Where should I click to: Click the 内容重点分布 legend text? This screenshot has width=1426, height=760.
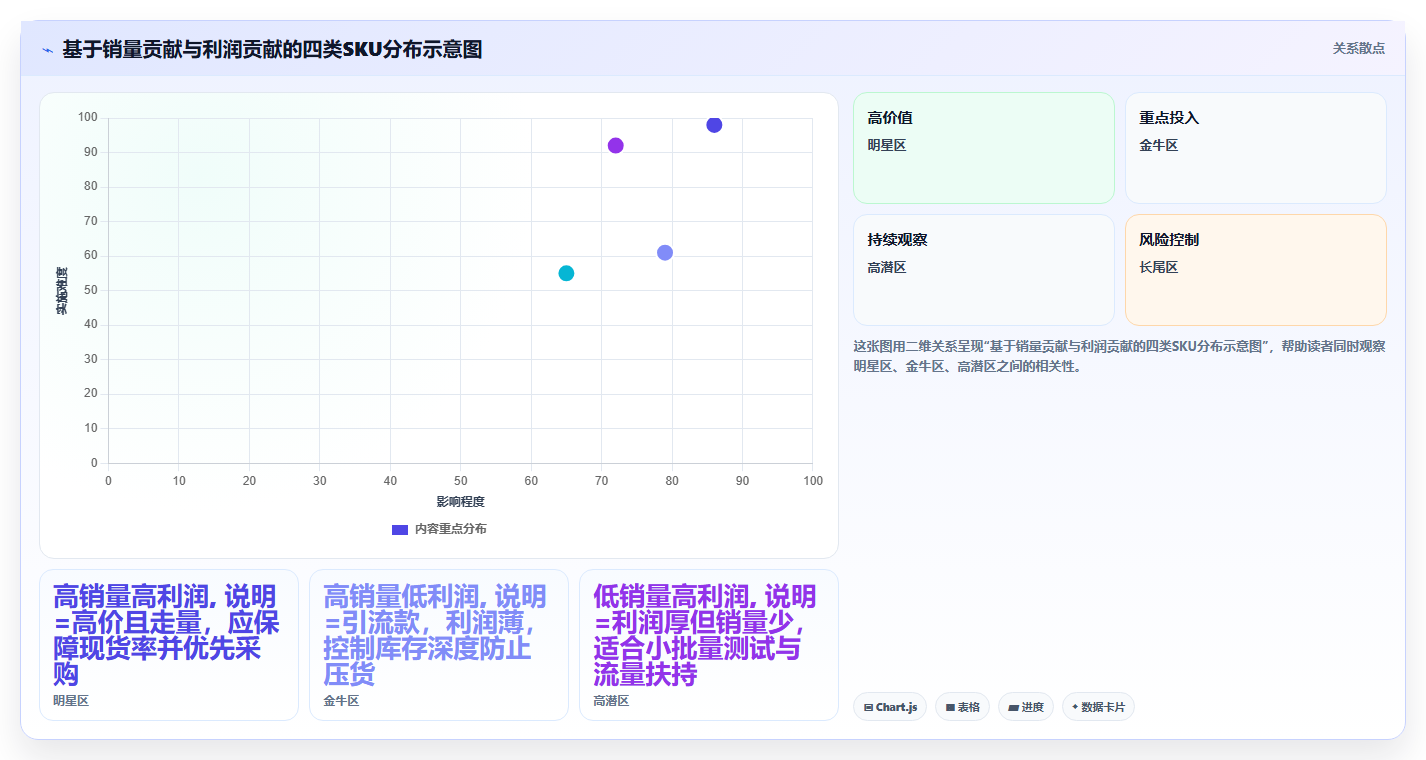pyautogui.click(x=451, y=529)
